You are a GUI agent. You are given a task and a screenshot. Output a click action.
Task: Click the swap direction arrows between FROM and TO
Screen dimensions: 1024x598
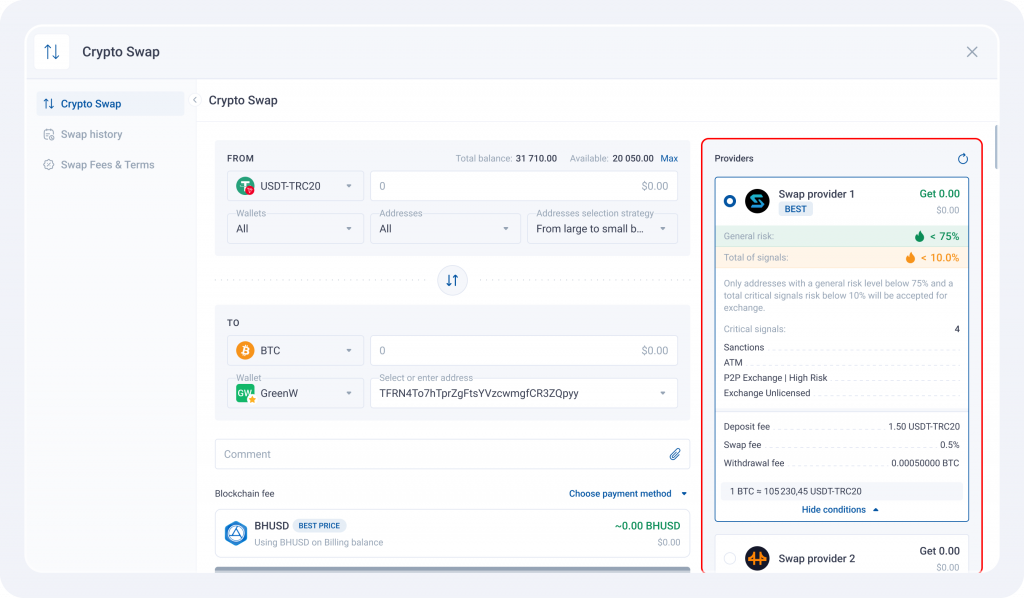pos(452,281)
